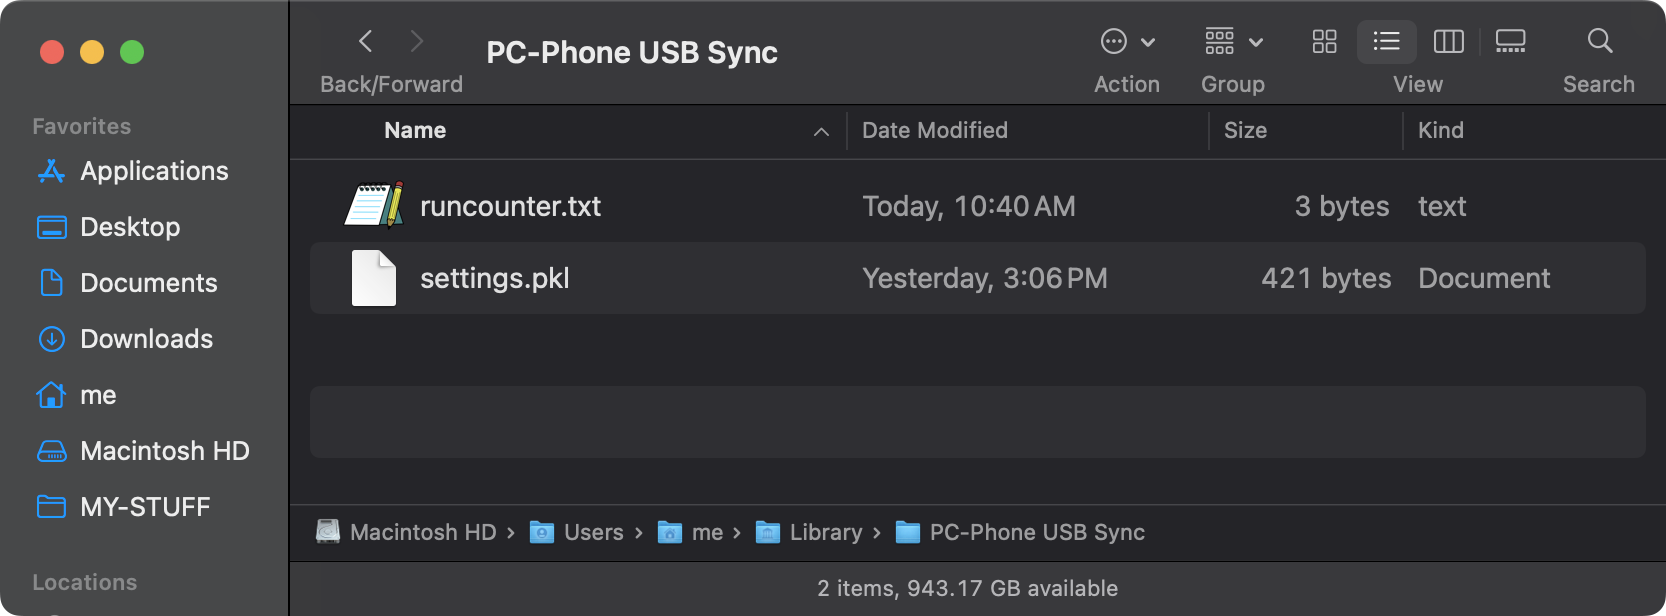Select the runcounter.txt file
This screenshot has height=616, width=1666.
click(510, 206)
